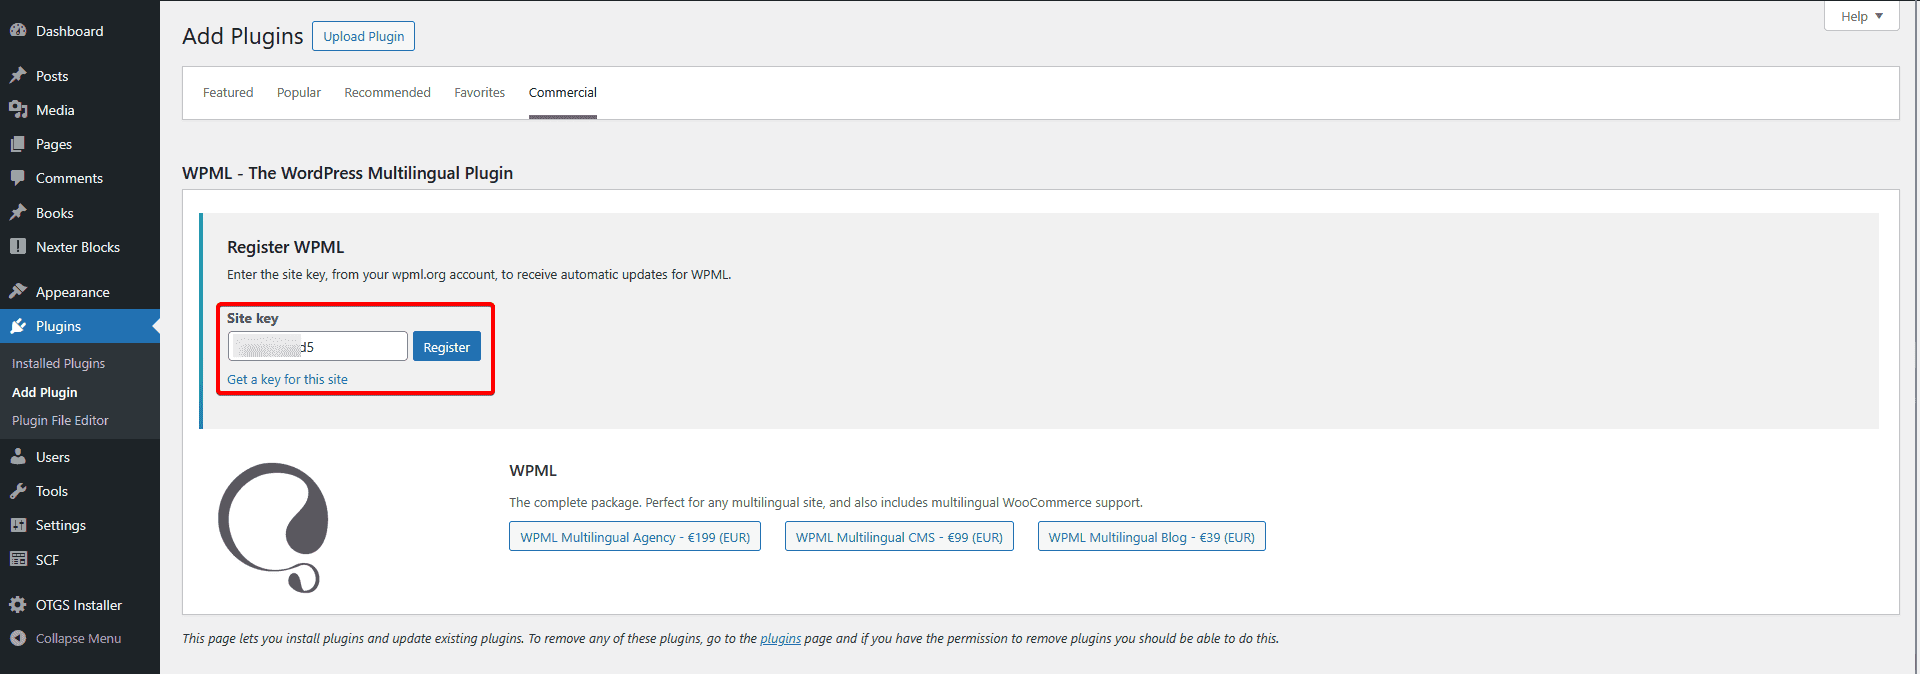Open Nexter Blocks menu label
1920x674 pixels.
coord(78,247)
